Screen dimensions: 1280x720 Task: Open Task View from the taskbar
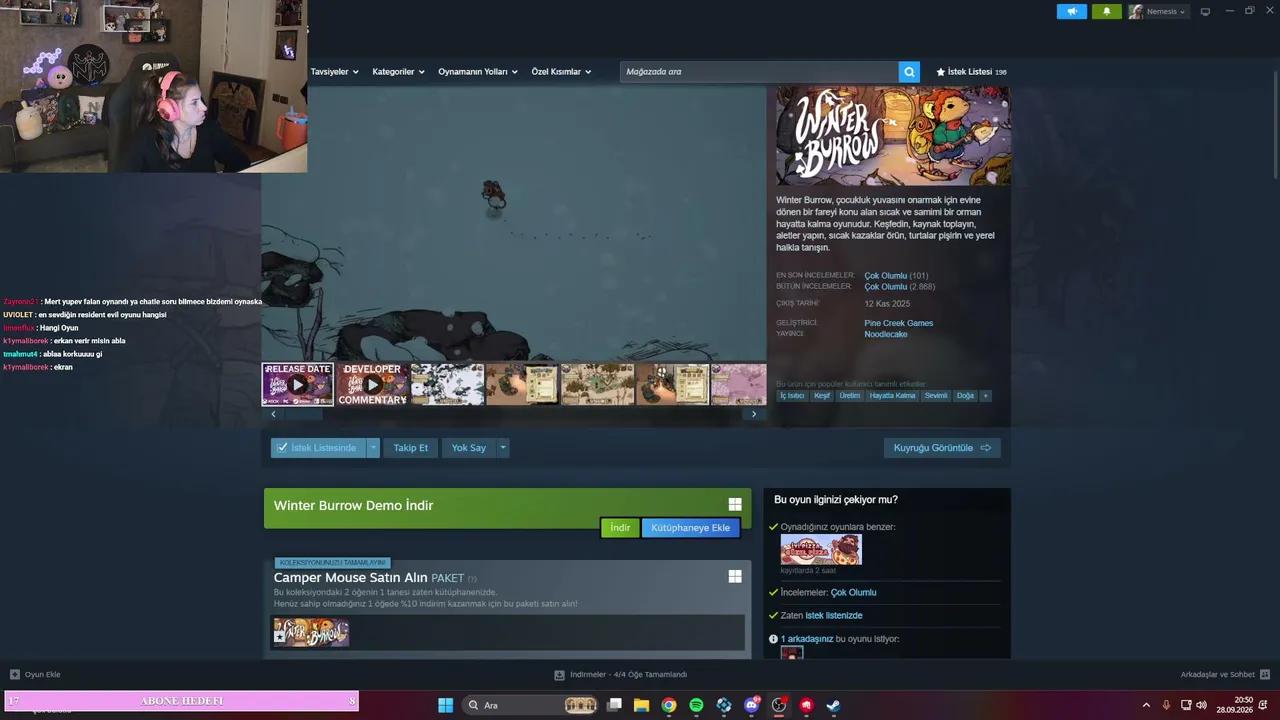[x=614, y=705]
